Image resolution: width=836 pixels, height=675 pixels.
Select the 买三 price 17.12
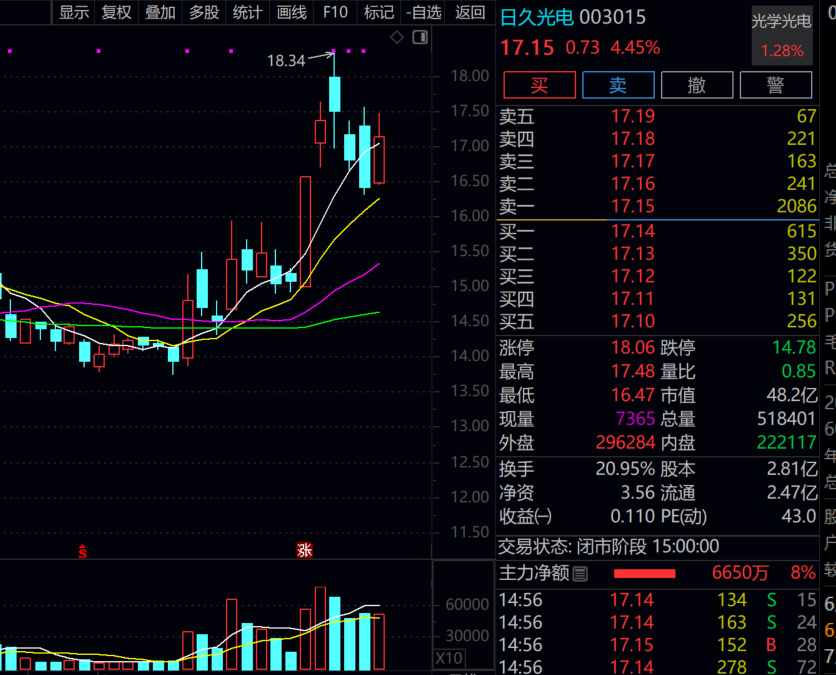[x=633, y=276]
